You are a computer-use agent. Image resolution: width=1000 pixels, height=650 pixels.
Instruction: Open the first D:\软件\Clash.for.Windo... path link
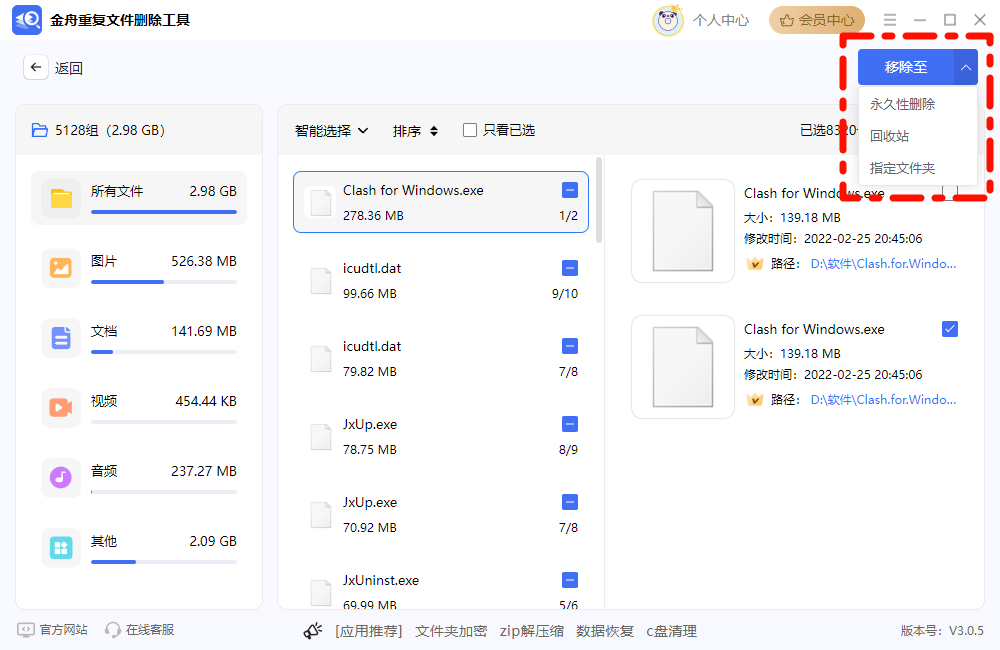[x=883, y=263]
